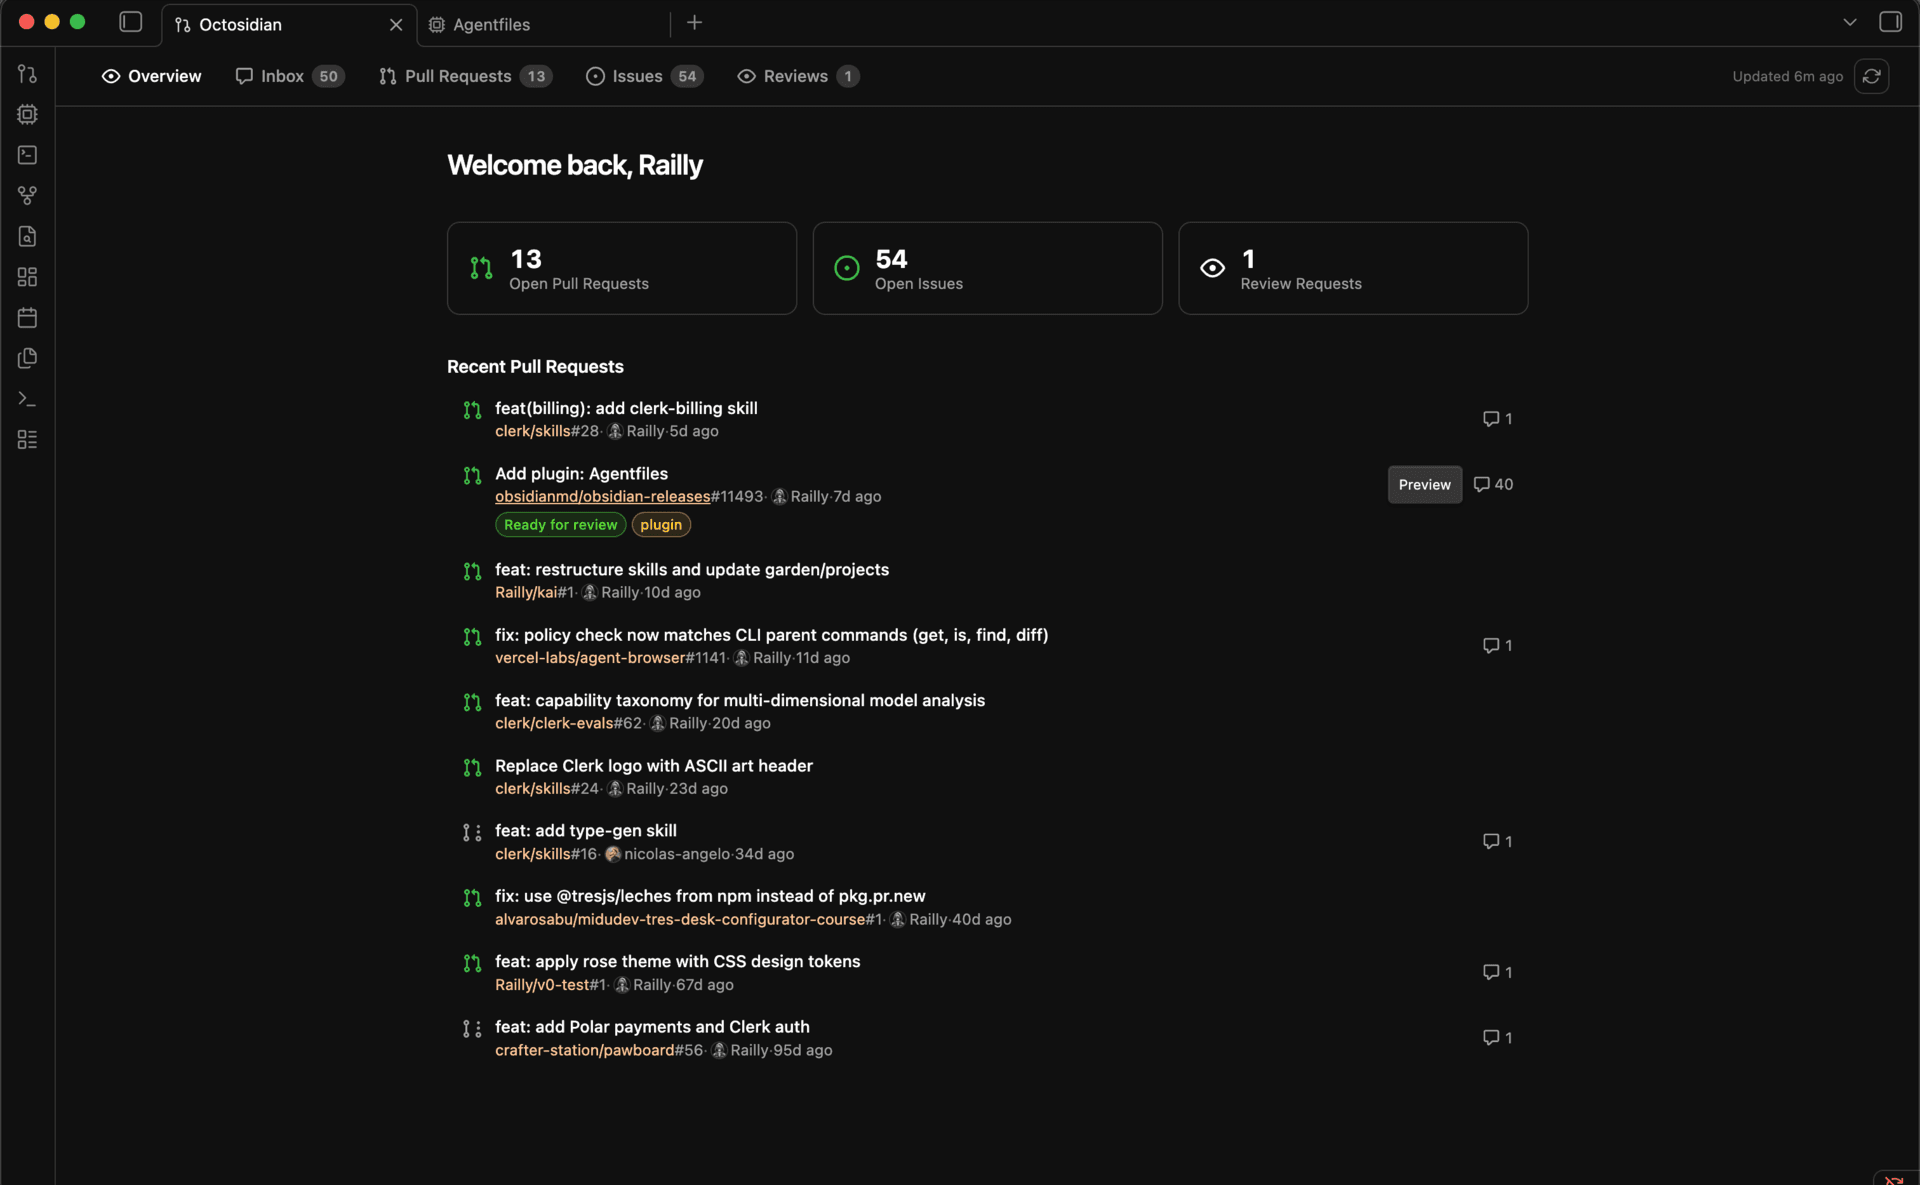Image resolution: width=1920 pixels, height=1185 pixels.
Task: Open the obsidianmd/obsidian-releases repository link
Action: point(602,496)
